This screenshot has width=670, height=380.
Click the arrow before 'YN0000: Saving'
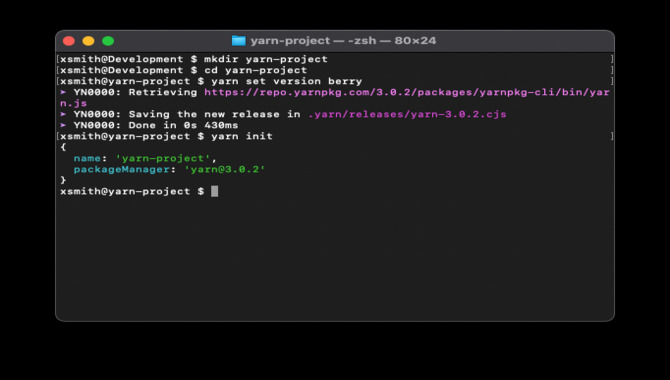coord(63,114)
